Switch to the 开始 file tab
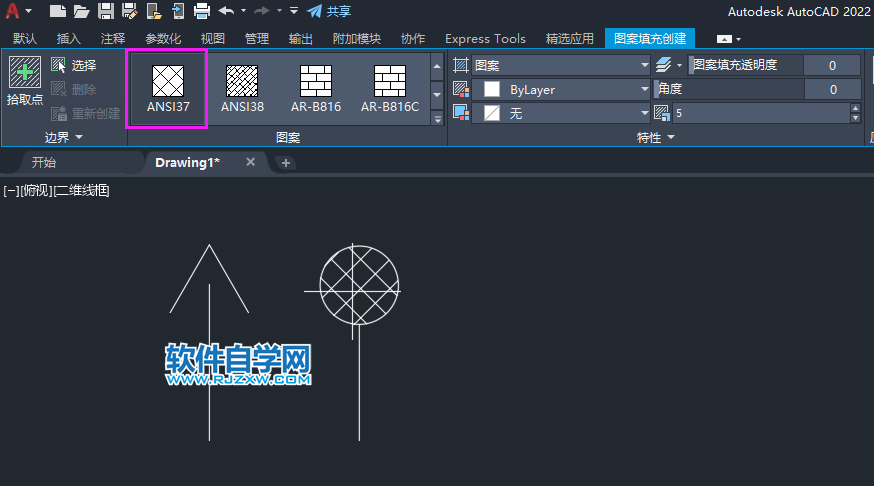Viewport: 874px width, 486px height. pos(43,162)
